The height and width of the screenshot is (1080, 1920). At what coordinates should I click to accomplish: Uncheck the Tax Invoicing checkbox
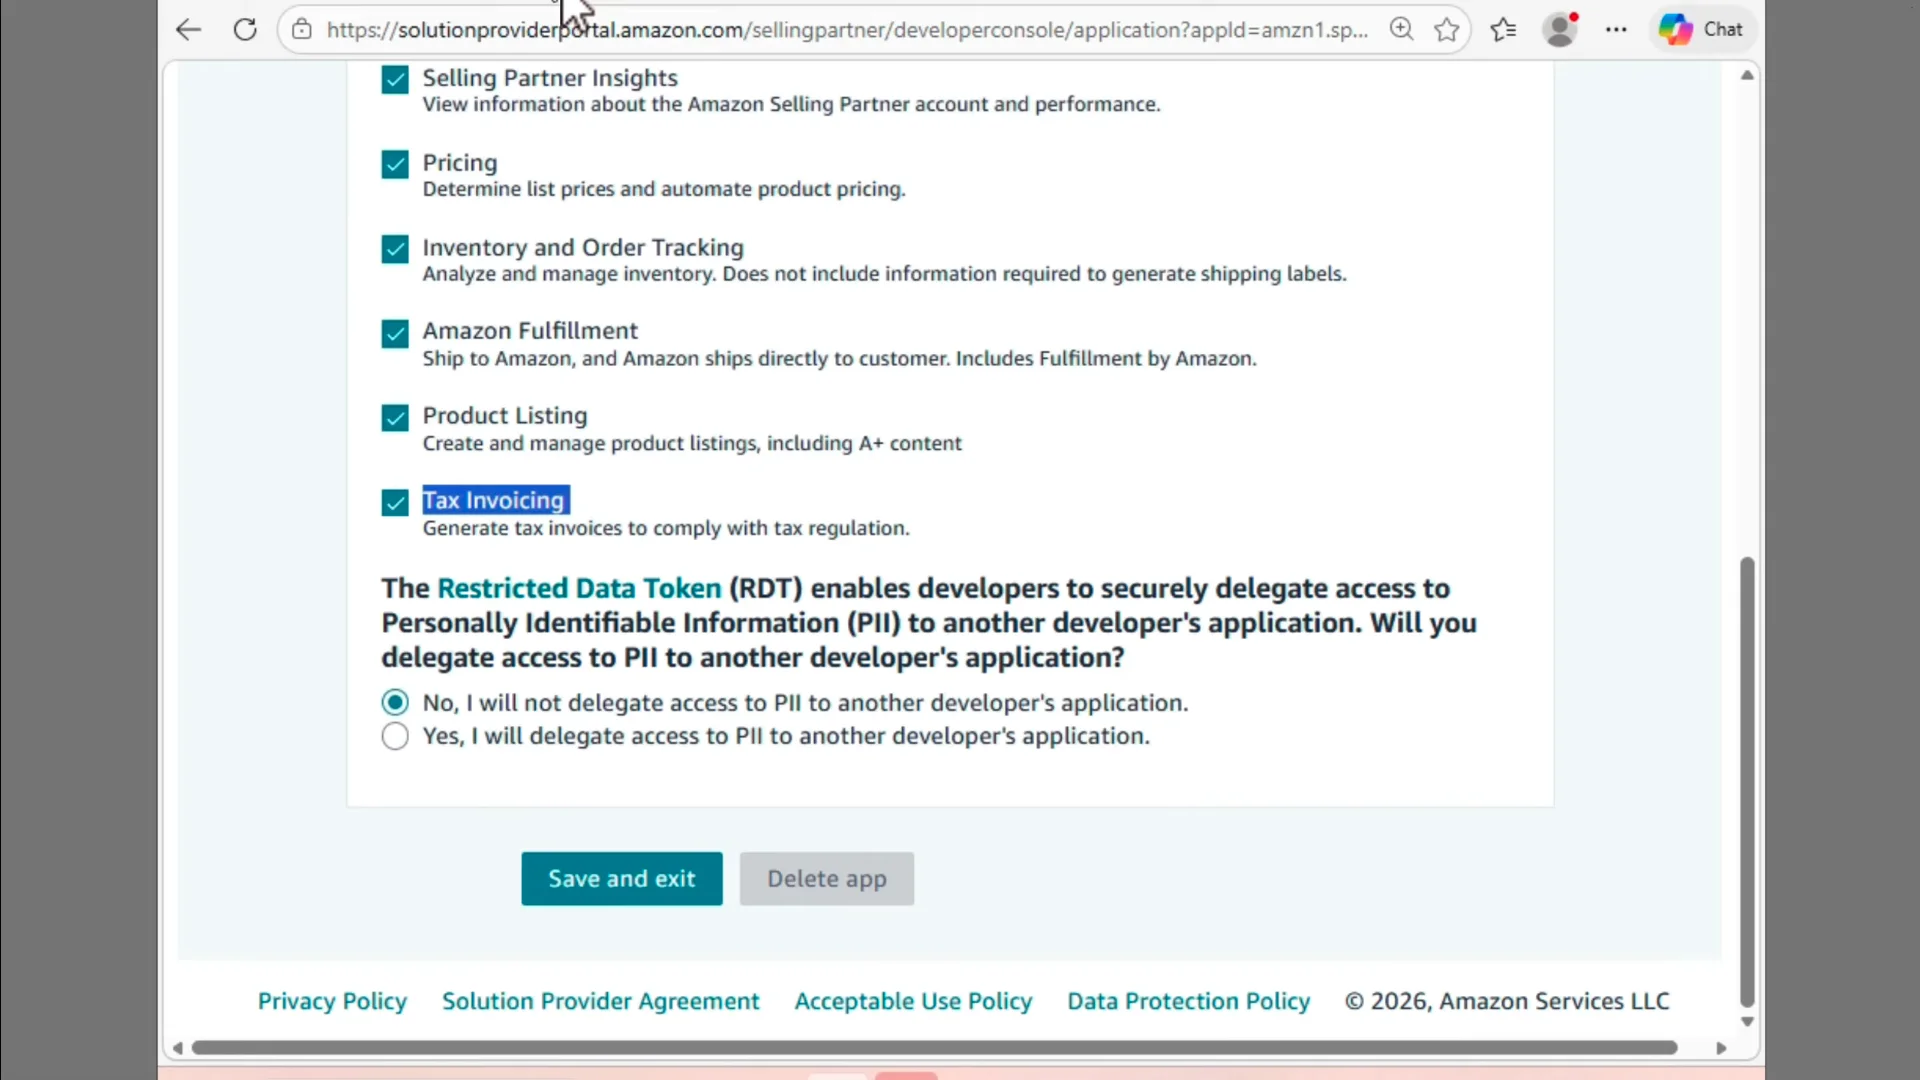pyautogui.click(x=395, y=502)
